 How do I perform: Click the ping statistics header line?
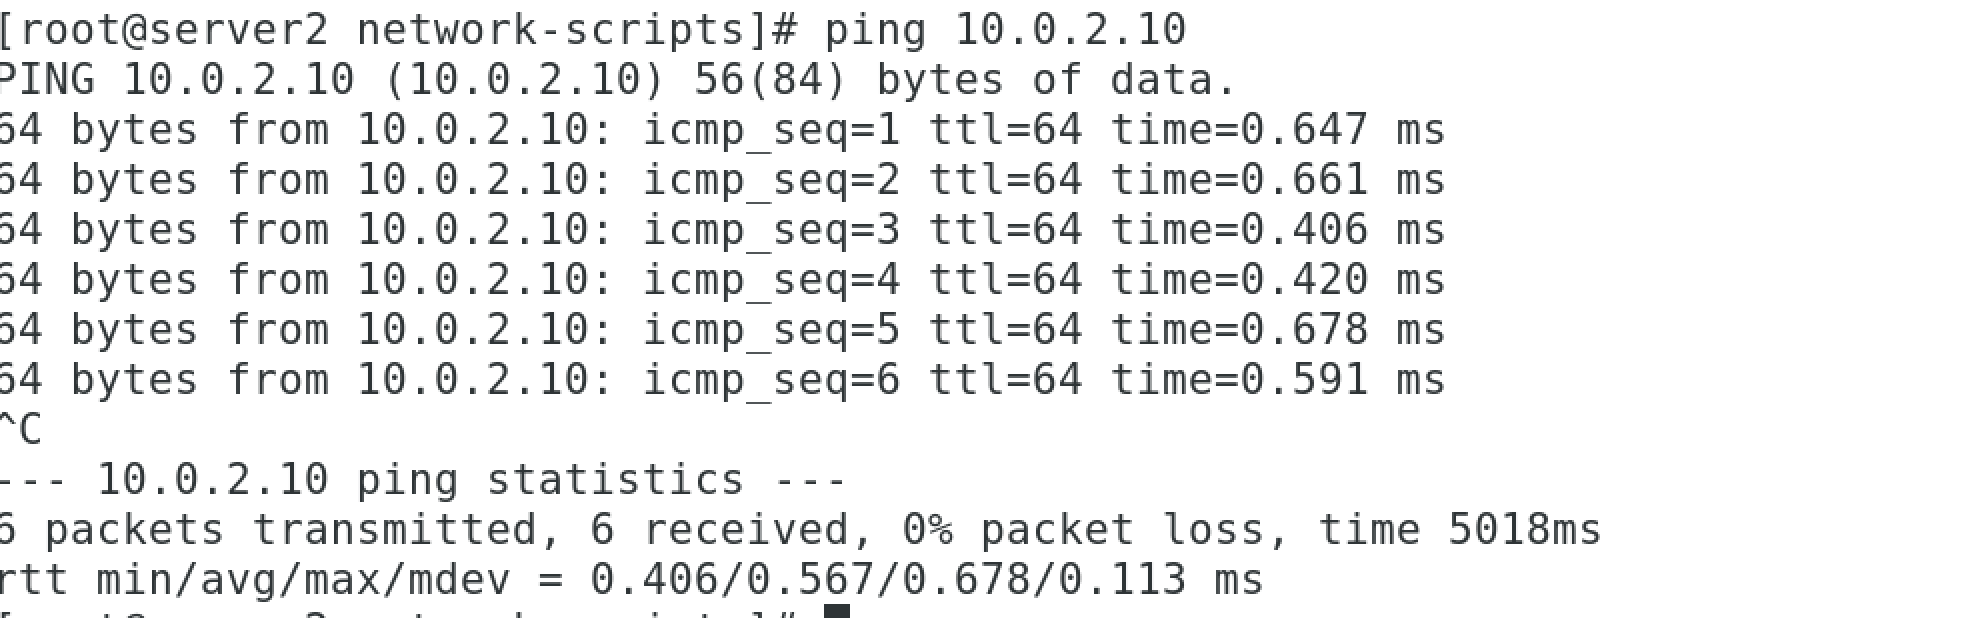tap(423, 481)
